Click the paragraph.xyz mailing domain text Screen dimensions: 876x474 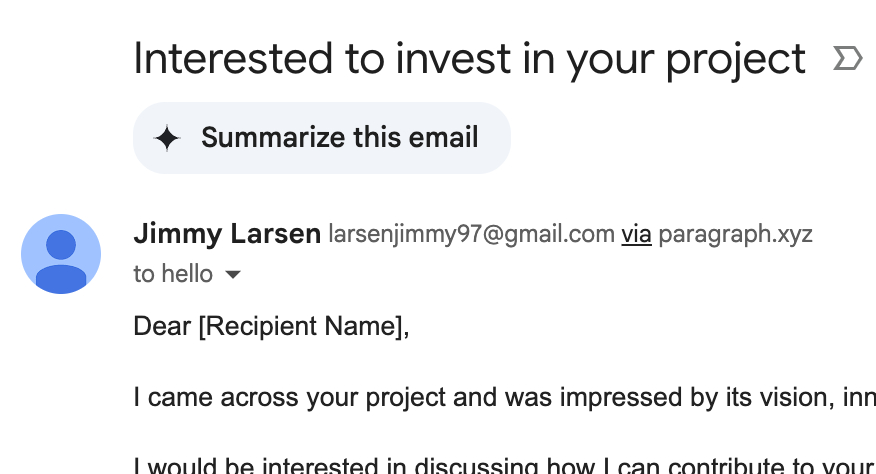point(735,235)
